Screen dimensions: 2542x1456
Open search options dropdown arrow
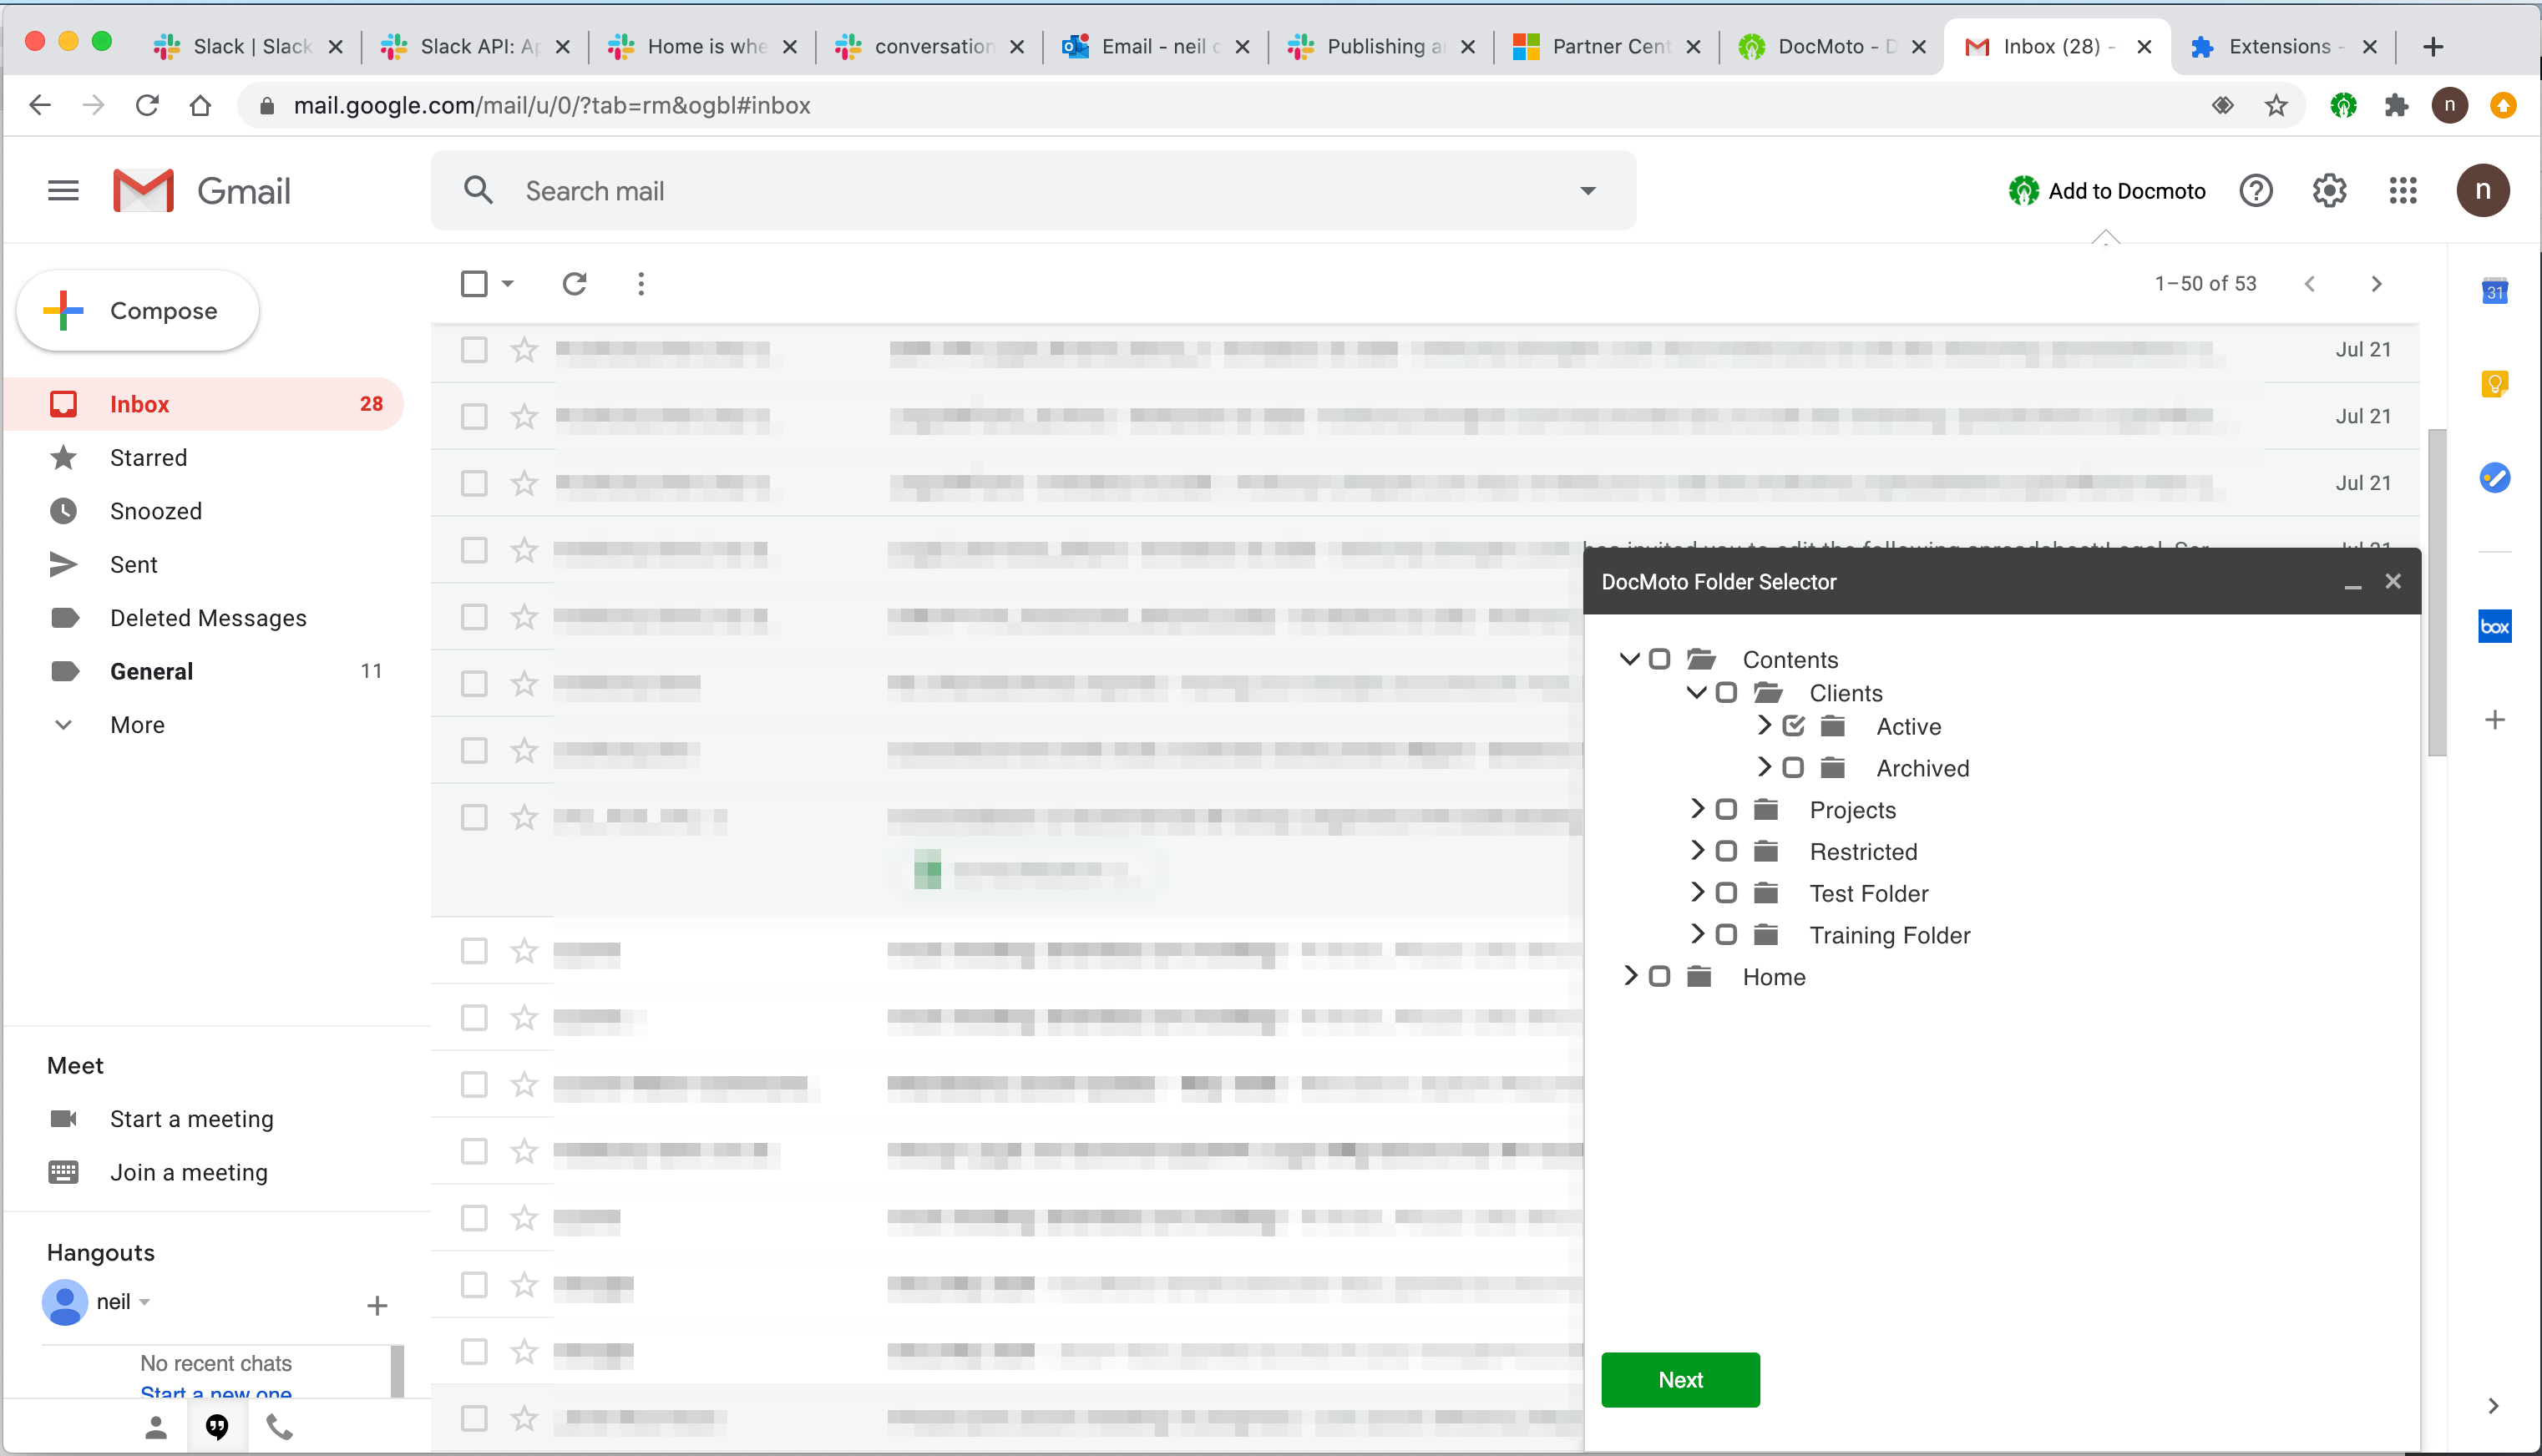1587,190
